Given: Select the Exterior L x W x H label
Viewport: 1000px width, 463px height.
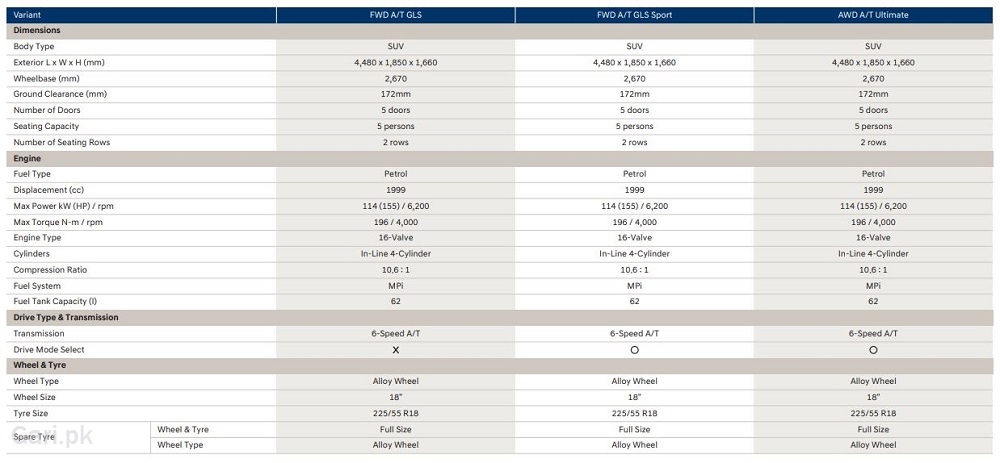Looking at the screenshot, I should pyautogui.click(x=59, y=62).
